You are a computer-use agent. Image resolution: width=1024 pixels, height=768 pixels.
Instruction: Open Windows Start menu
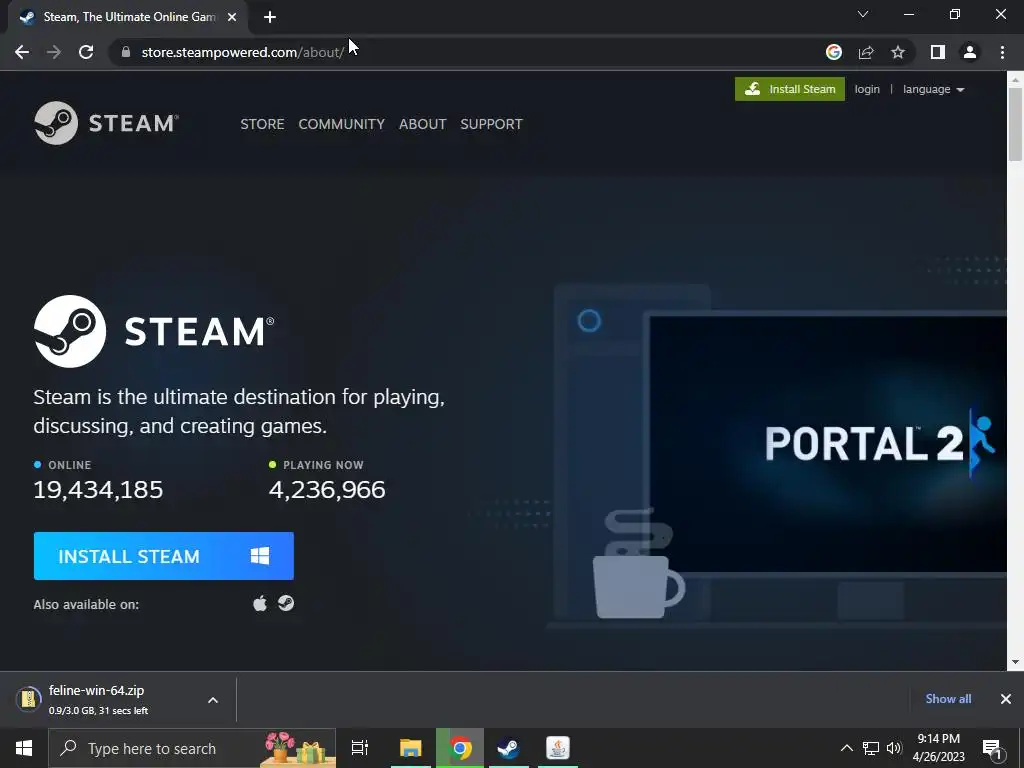pyautogui.click(x=24, y=748)
